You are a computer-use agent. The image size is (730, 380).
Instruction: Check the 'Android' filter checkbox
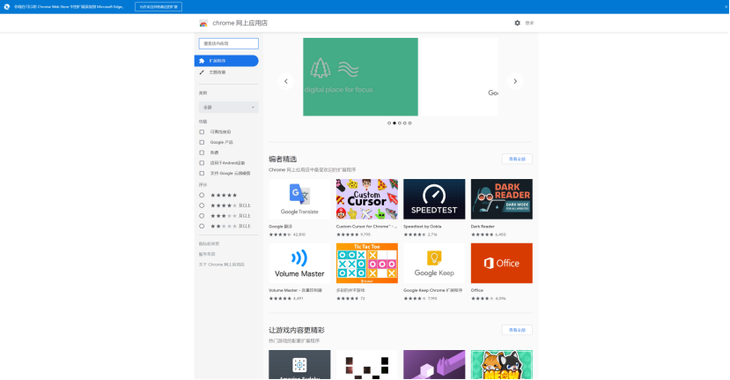(x=202, y=163)
